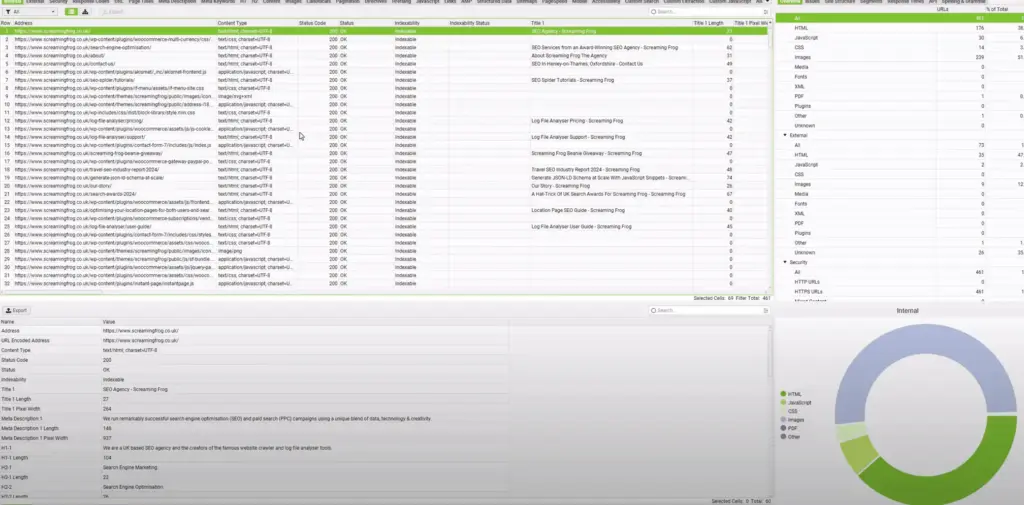Viewport: 1024px width, 505px height.
Task: Select the Images row under Internal overview
Action: click(x=803, y=58)
